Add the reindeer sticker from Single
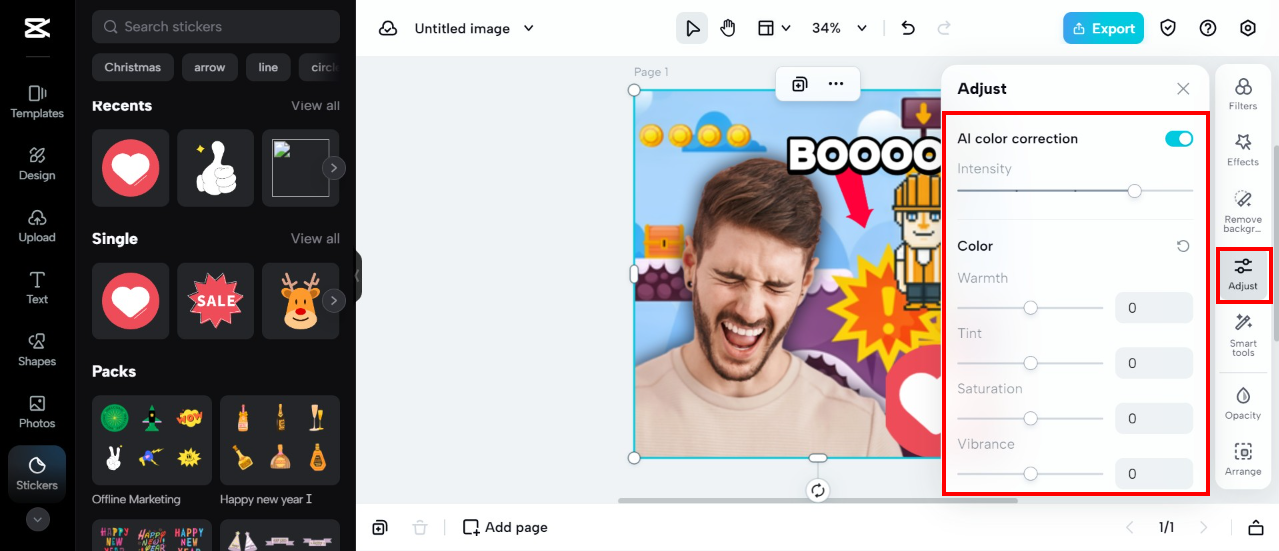The image size is (1279, 551). coord(300,300)
